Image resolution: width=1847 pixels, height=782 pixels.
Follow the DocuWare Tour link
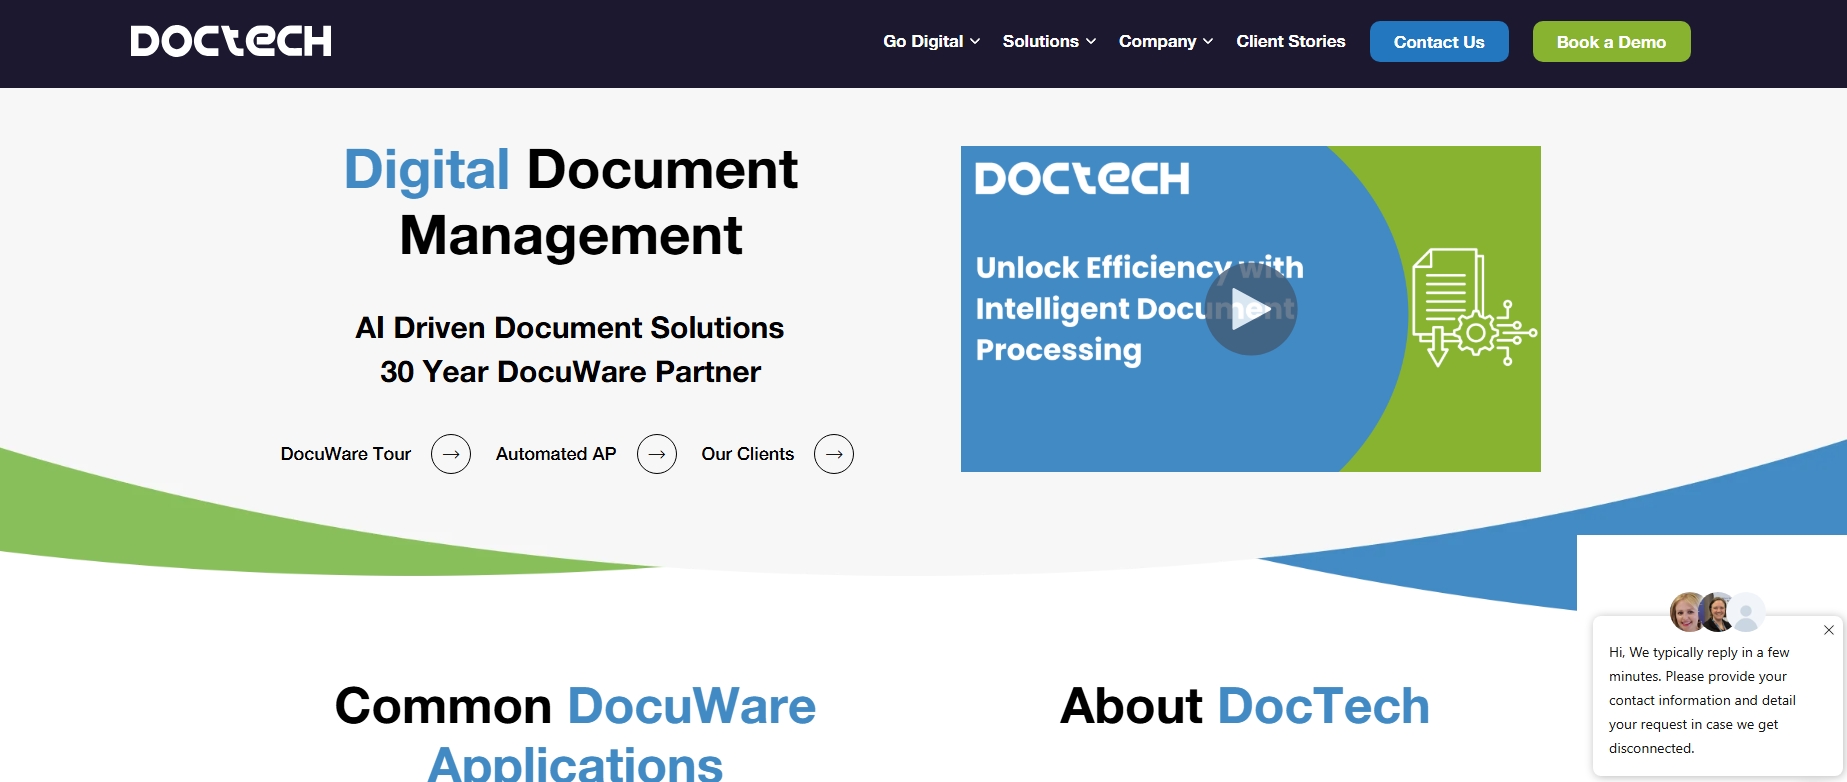coord(346,454)
